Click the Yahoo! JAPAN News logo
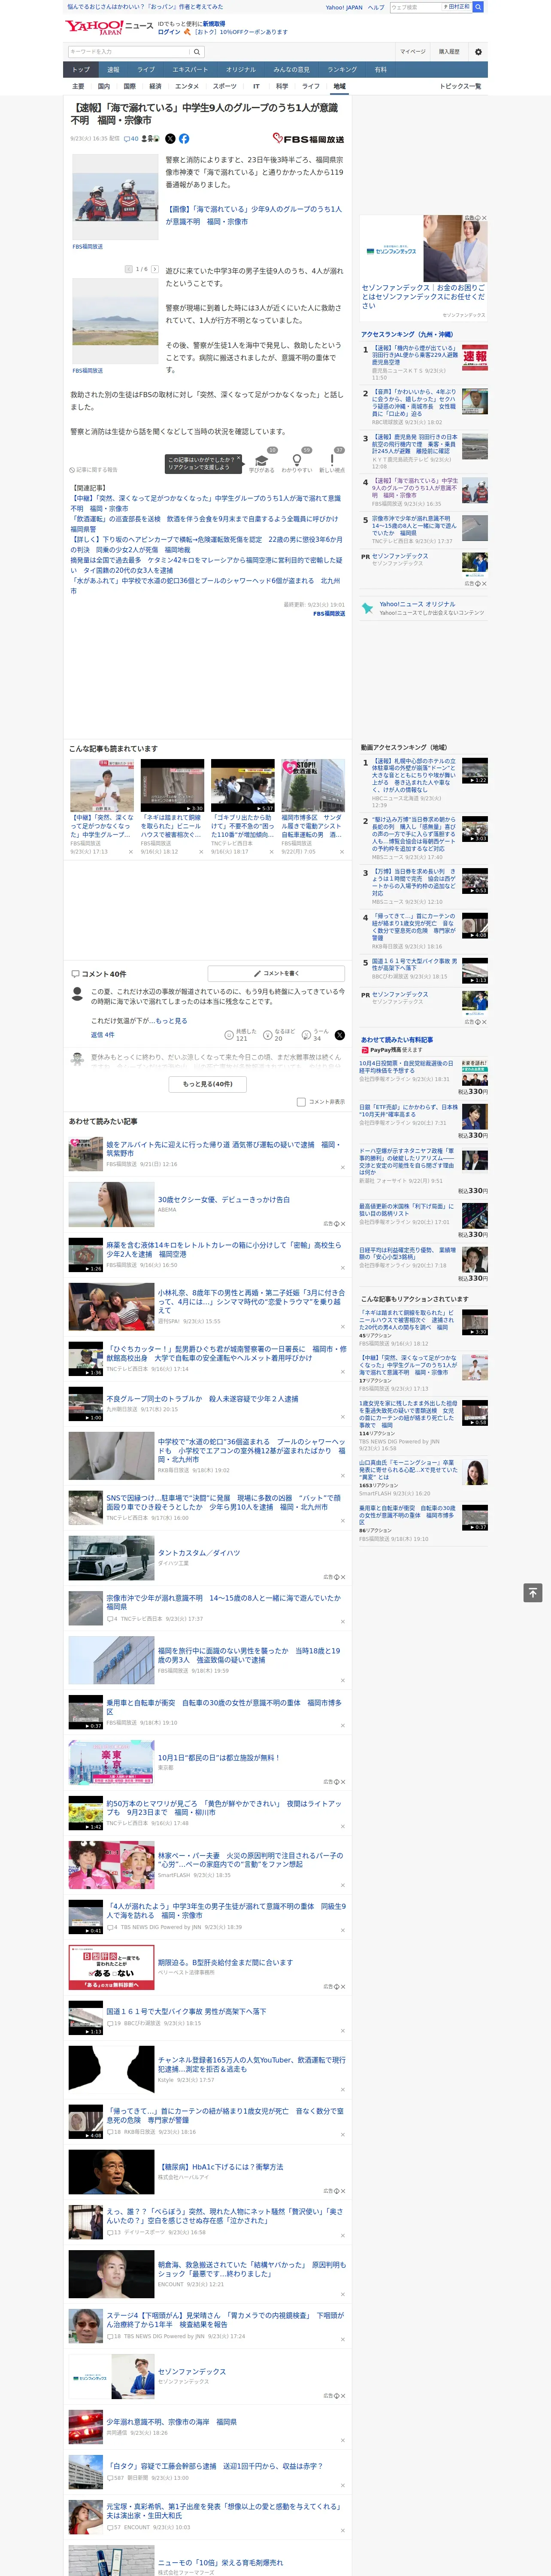Viewport: 551px width, 2576px height. point(109,27)
